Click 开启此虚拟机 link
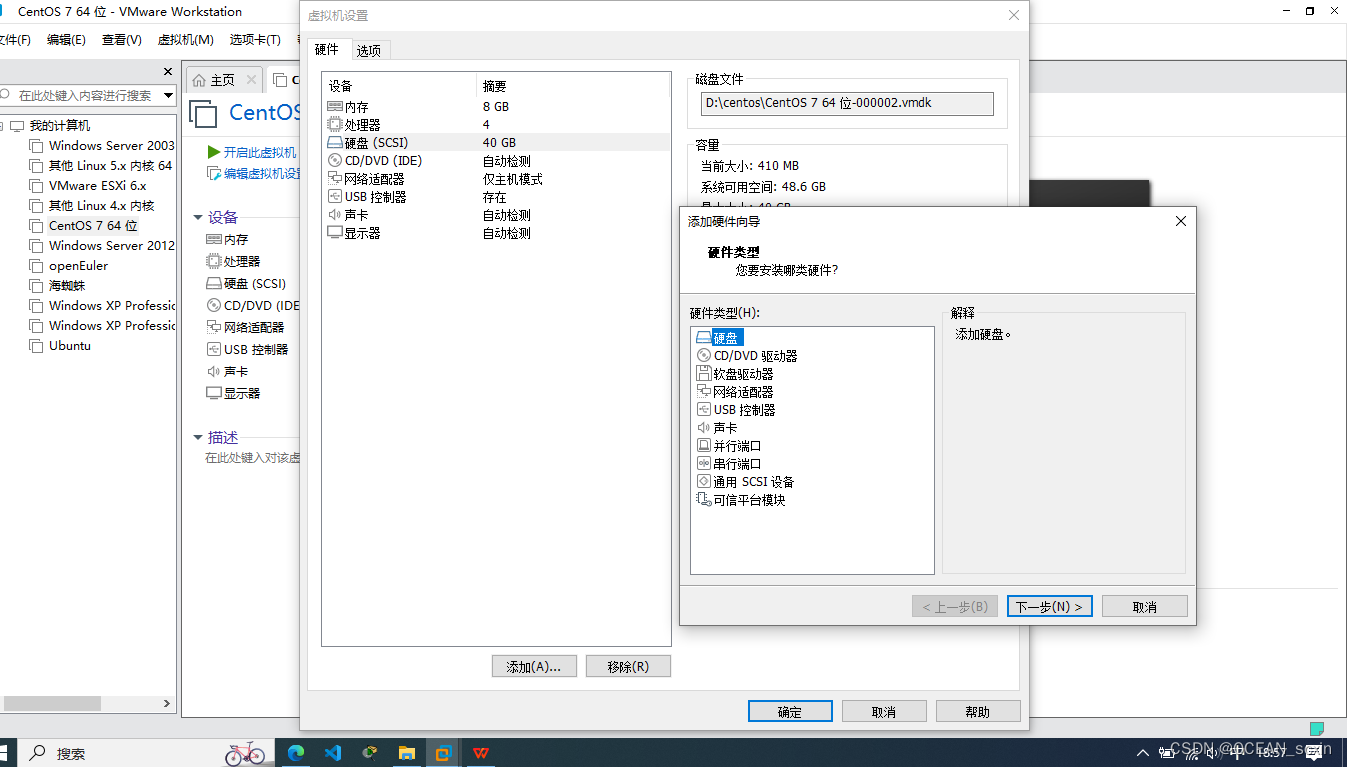 click(x=252, y=152)
